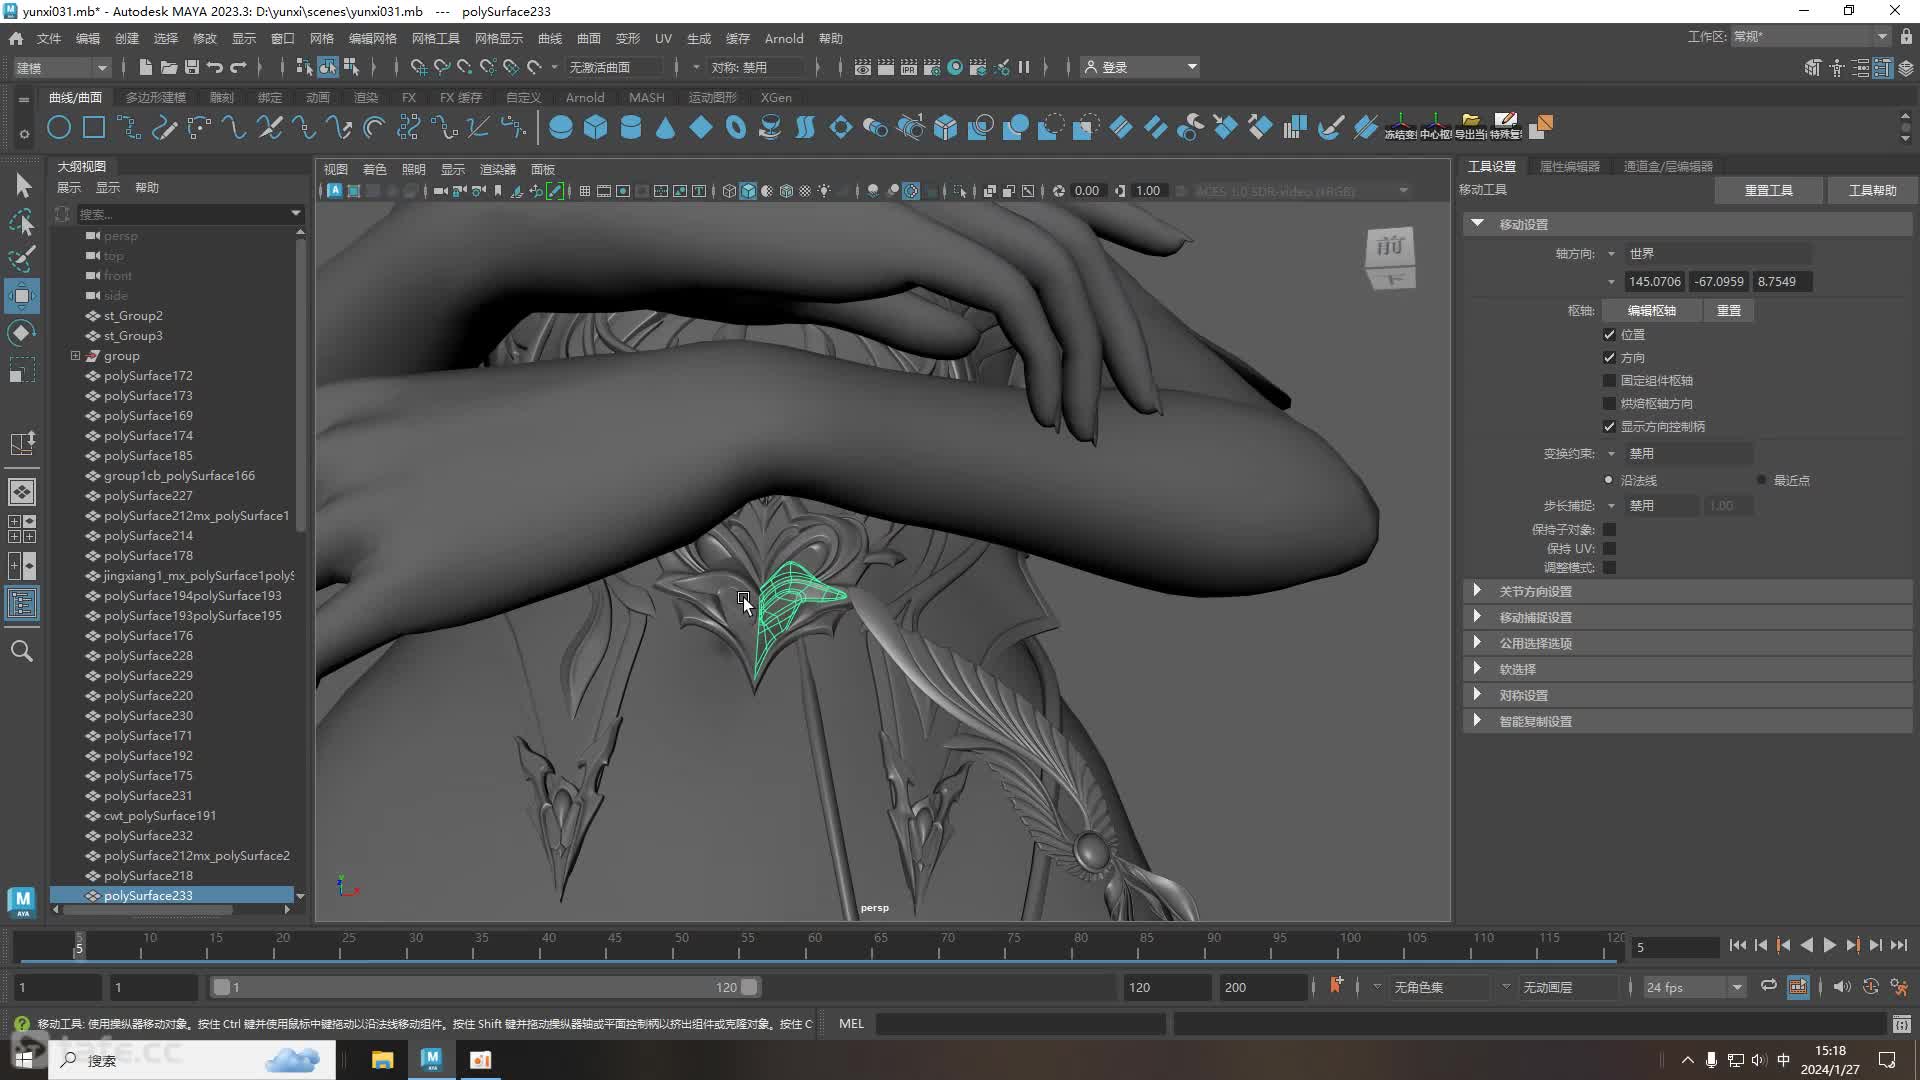Click frame 60 on the time slider
This screenshot has width=1920, height=1080.
coord(815,945)
